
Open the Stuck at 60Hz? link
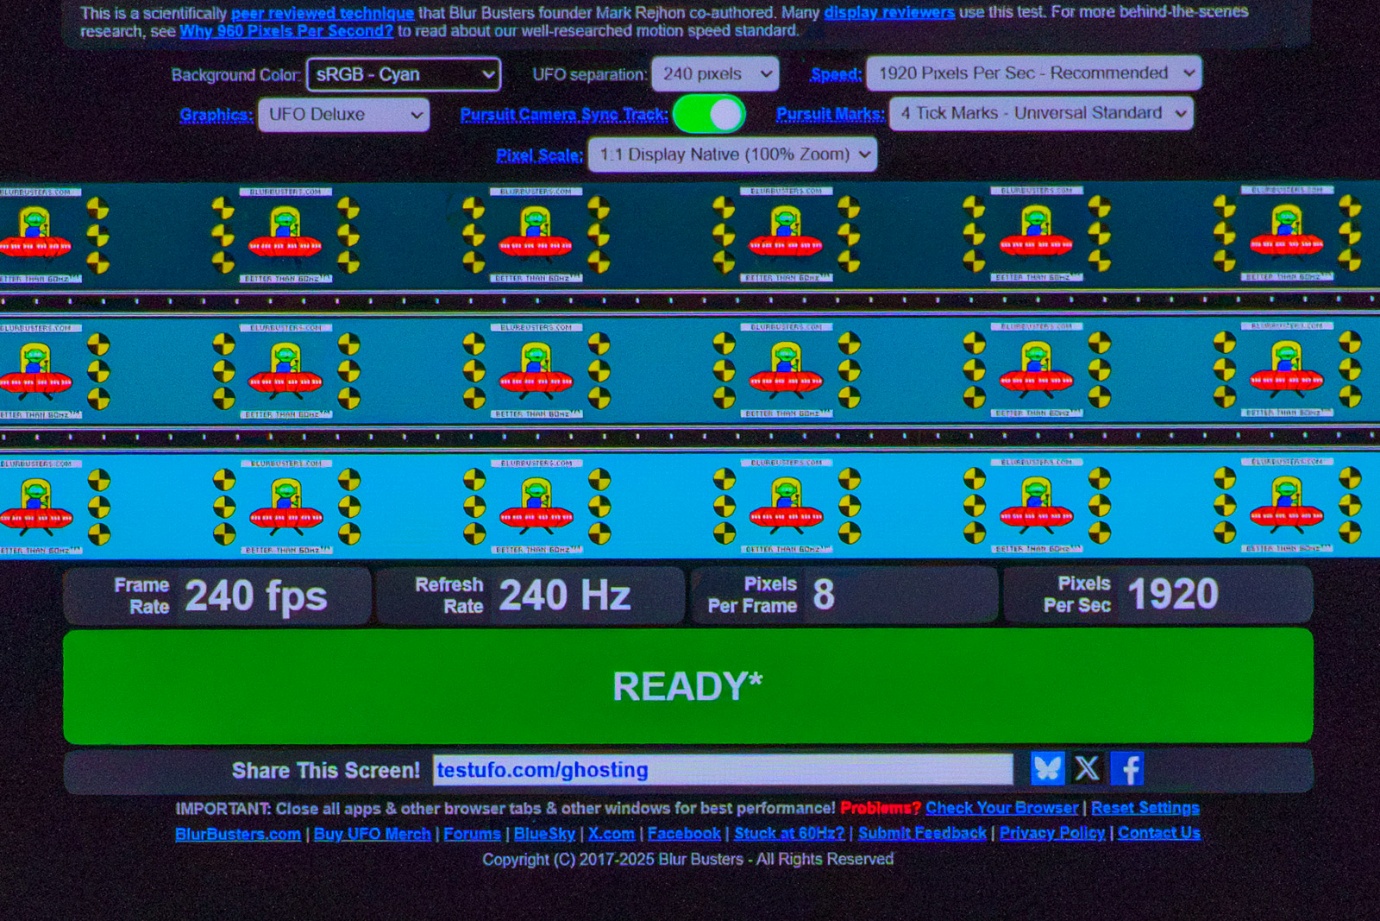(x=789, y=833)
